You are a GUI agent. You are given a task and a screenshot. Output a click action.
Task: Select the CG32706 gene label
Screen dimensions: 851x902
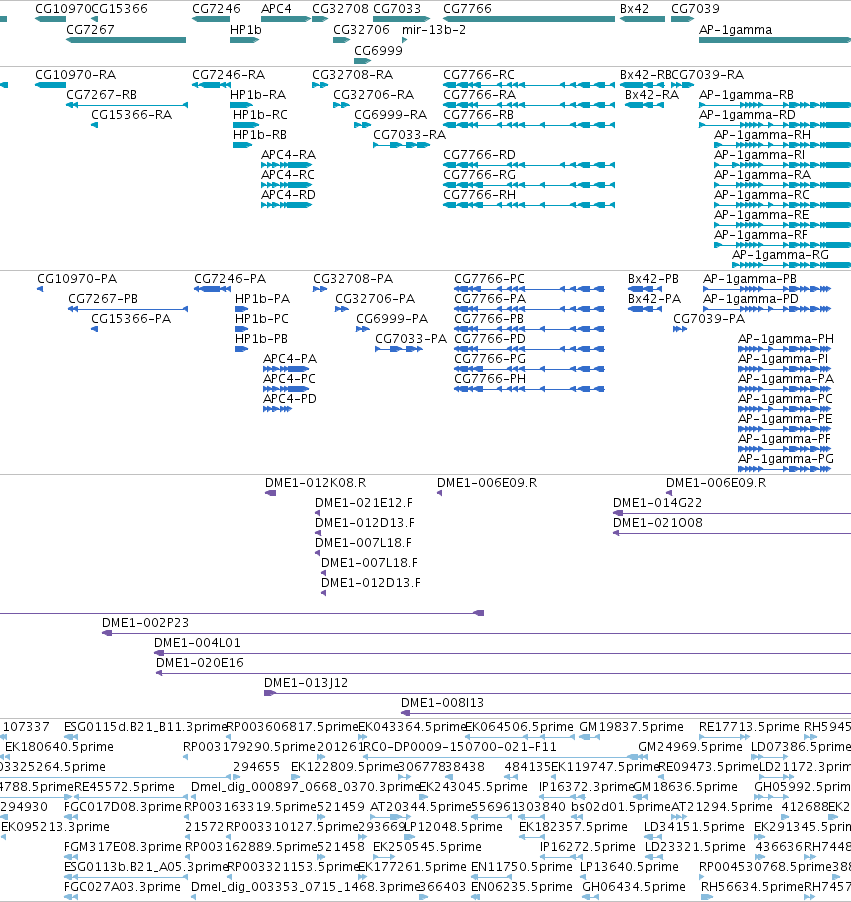[x=361, y=29]
